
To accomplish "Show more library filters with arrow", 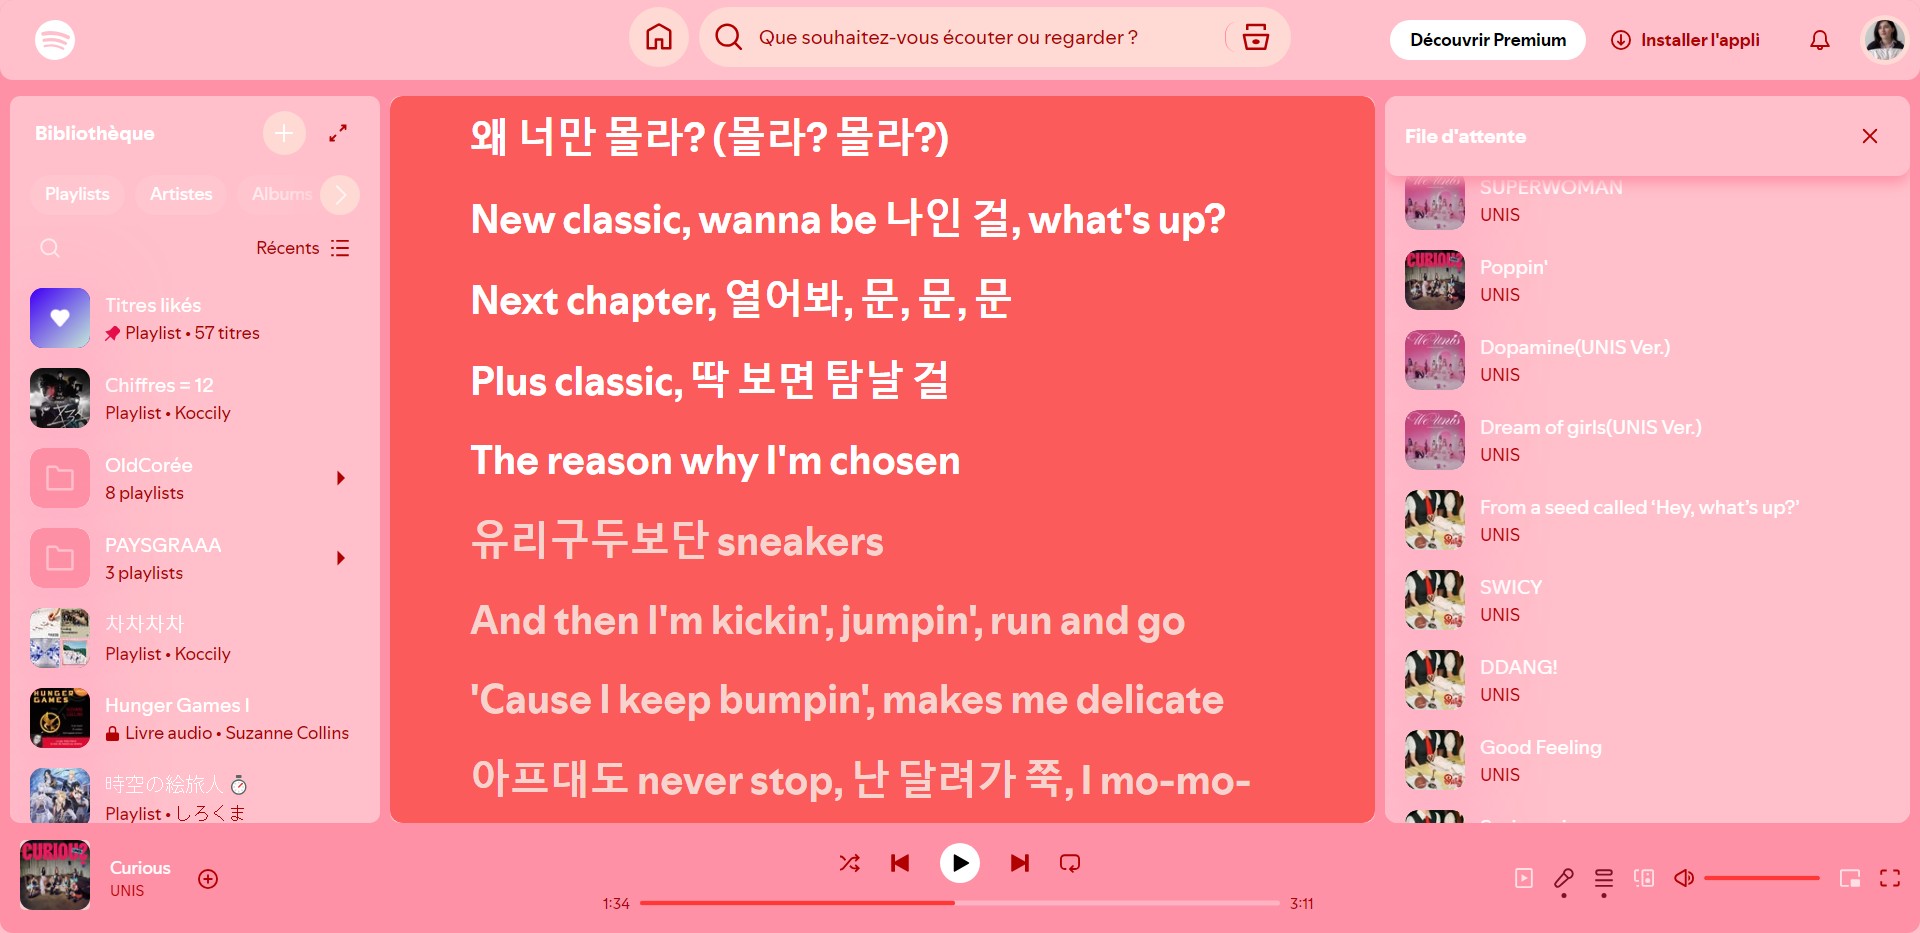I will click(x=340, y=194).
